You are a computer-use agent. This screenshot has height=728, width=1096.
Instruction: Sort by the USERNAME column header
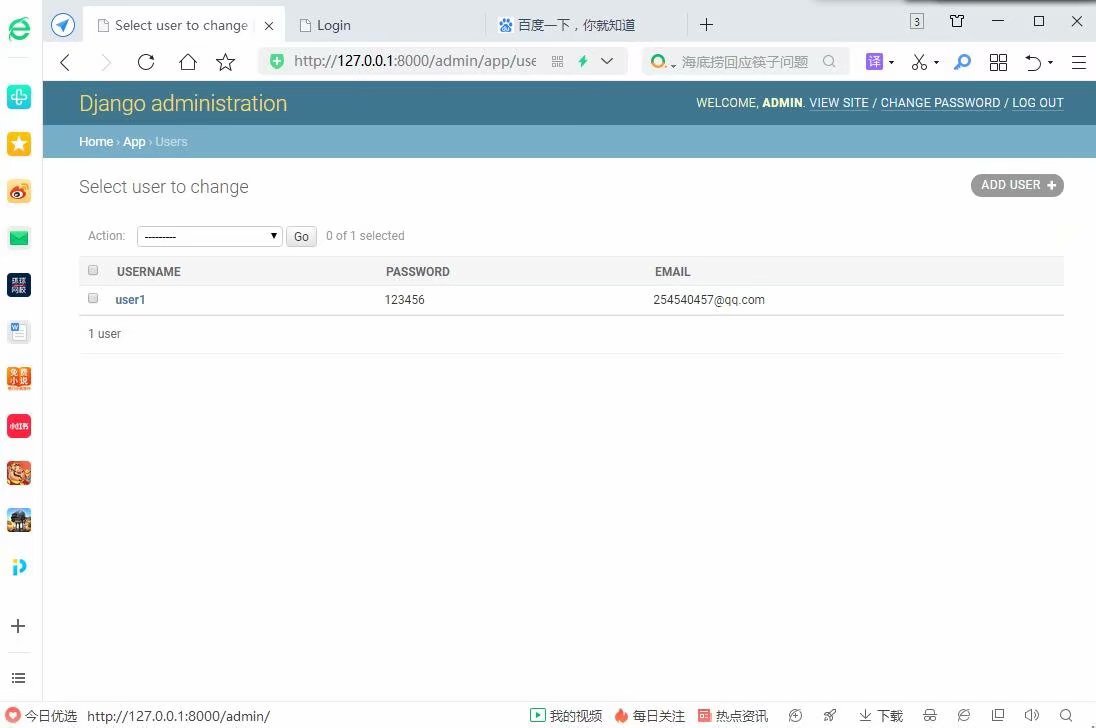pyautogui.click(x=148, y=272)
